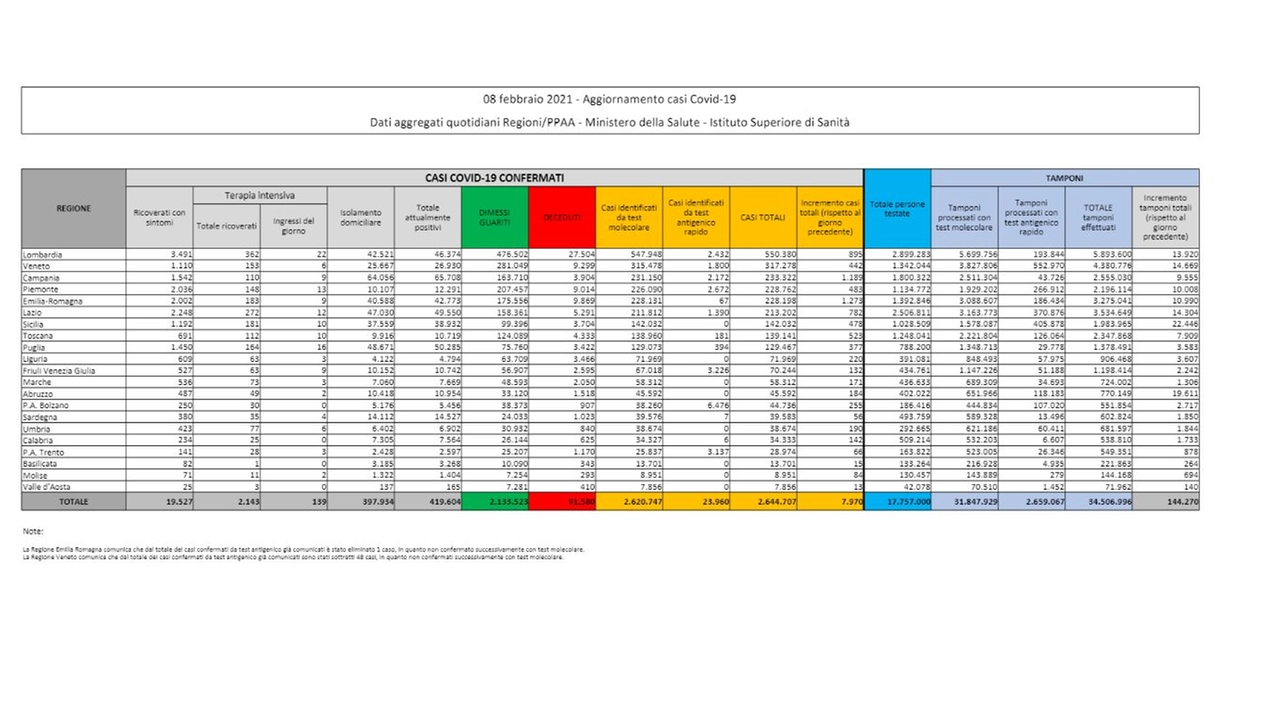This screenshot has height=720, width=1280.
Task: Click the blue 'Totale persone testate' header
Action: pos(897,209)
